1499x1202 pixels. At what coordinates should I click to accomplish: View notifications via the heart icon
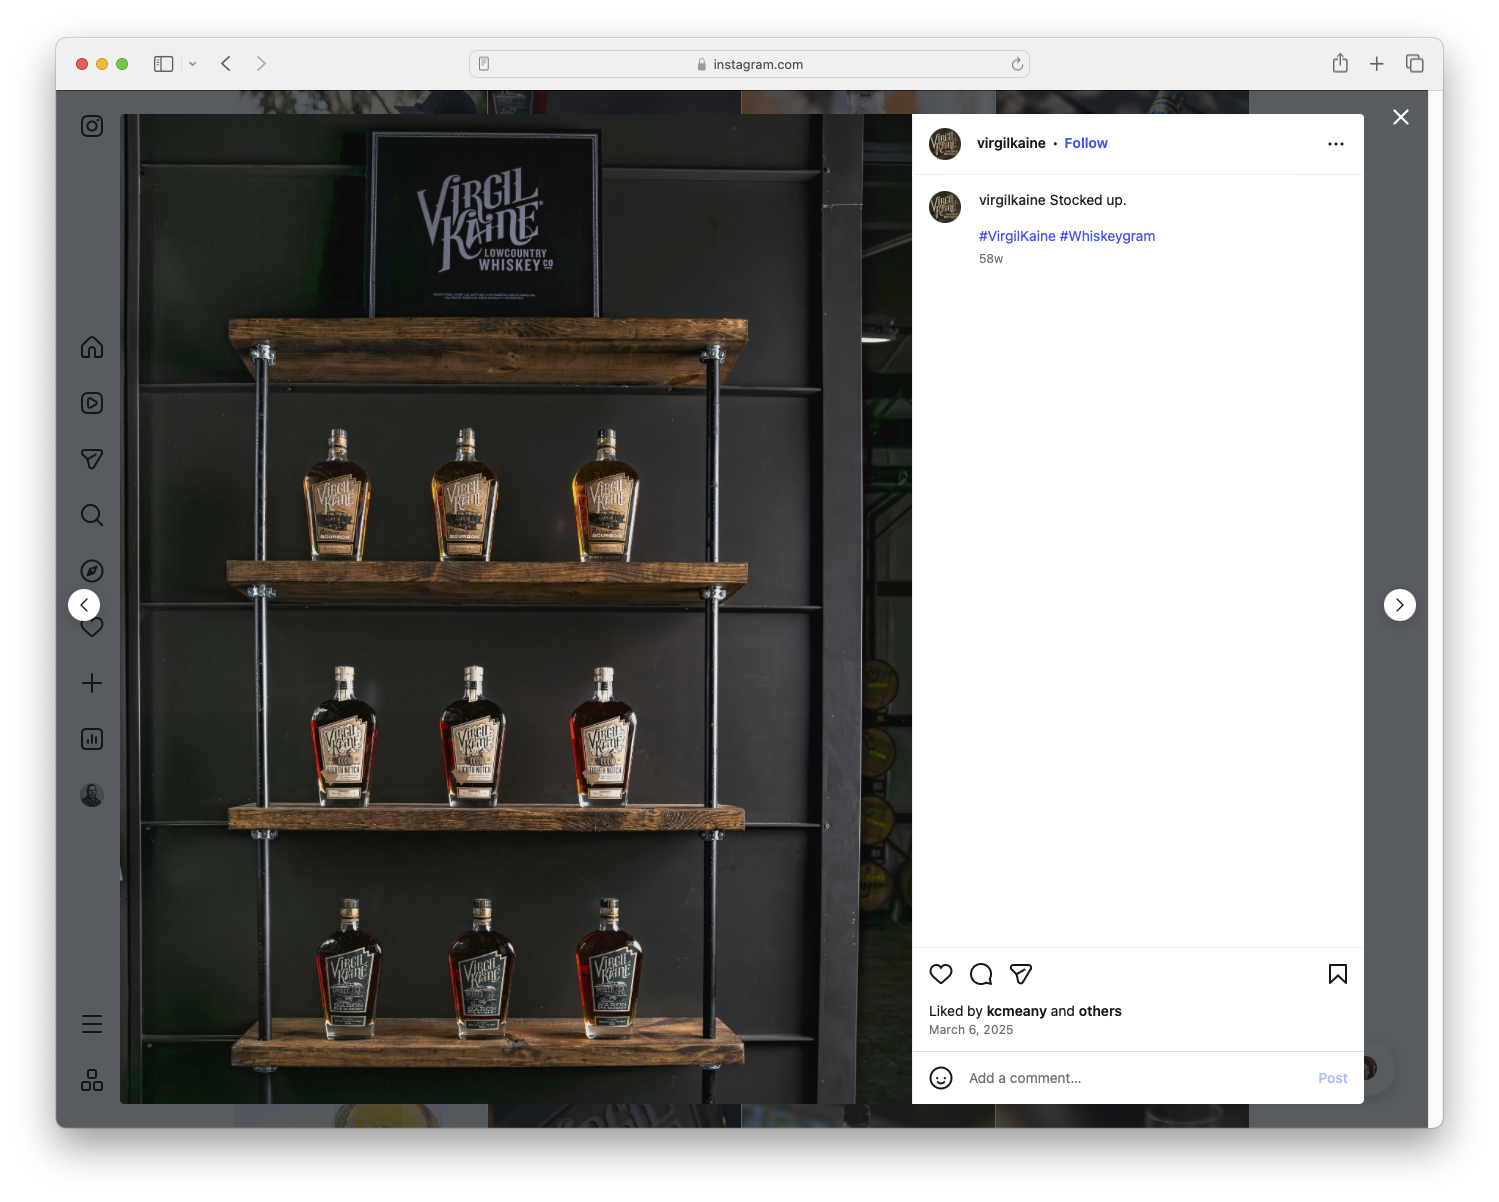coord(91,626)
